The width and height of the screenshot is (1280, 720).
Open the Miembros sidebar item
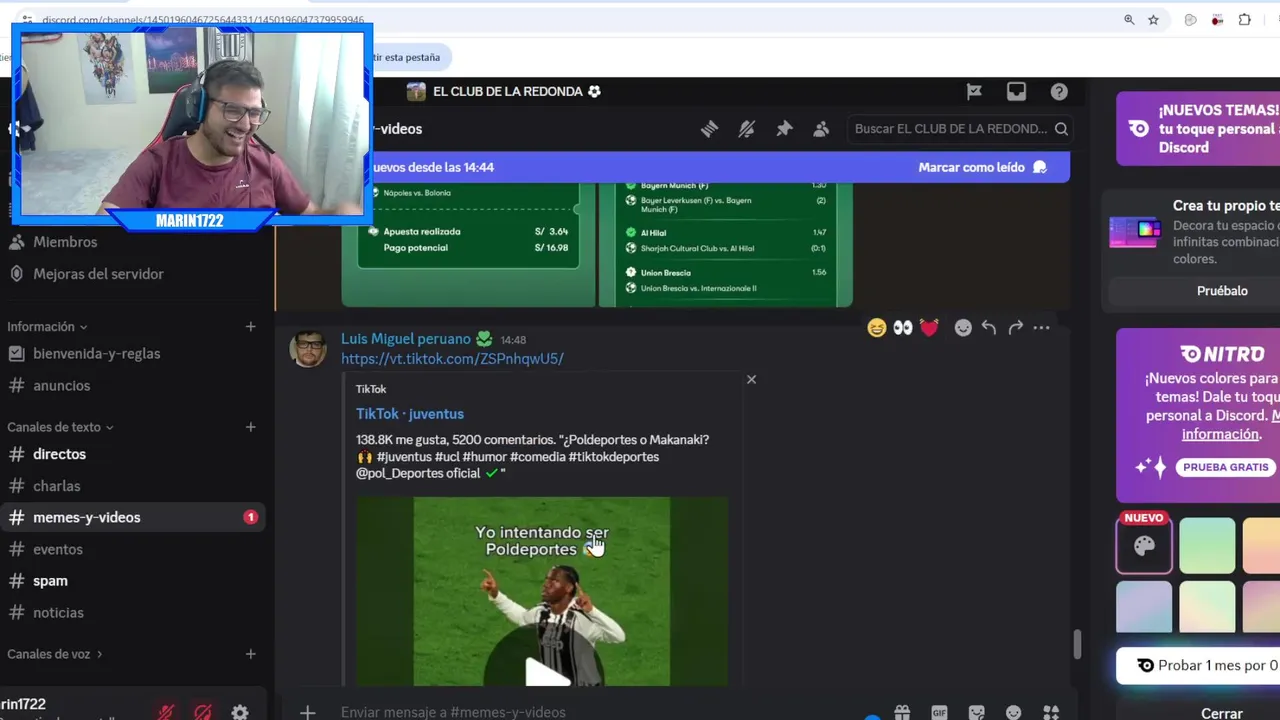click(x=65, y=242)
